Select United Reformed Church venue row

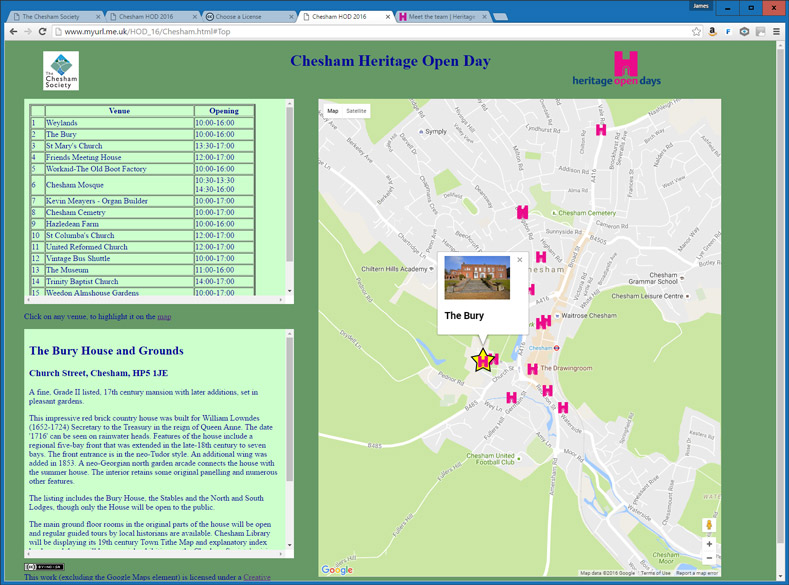coord(142,247)
